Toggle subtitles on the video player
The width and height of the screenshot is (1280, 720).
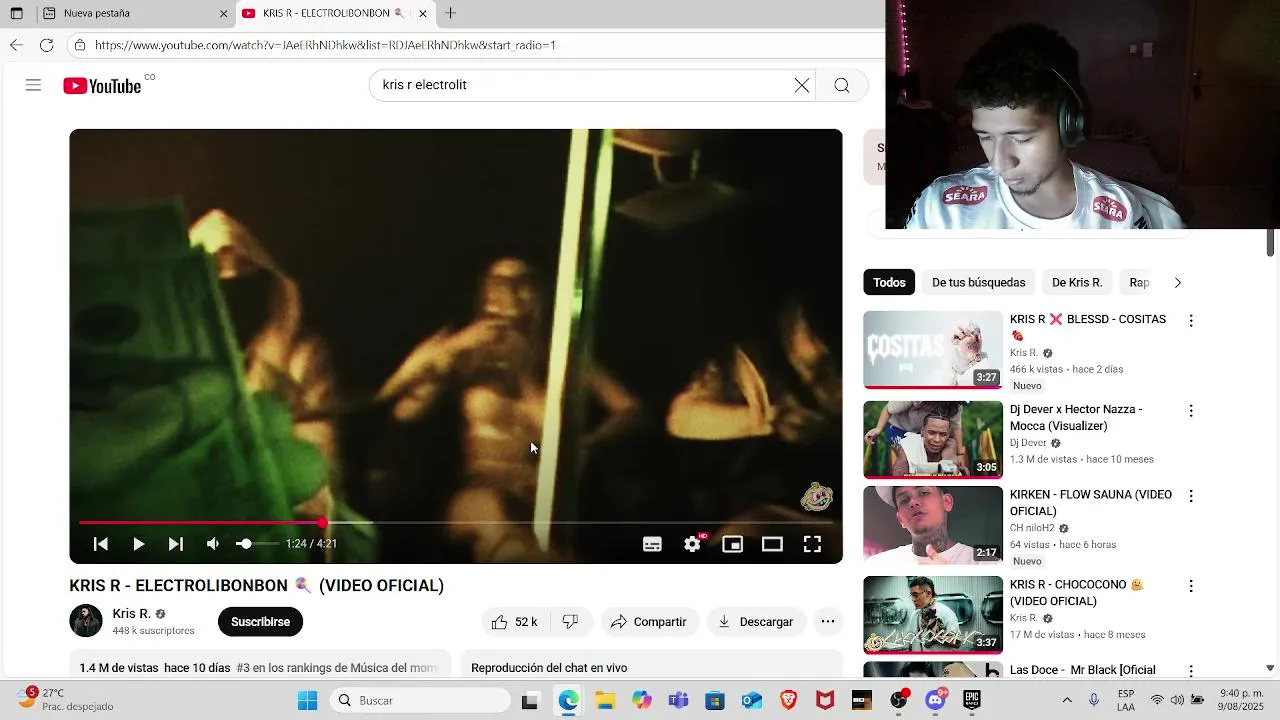click(x=652, y=544)
